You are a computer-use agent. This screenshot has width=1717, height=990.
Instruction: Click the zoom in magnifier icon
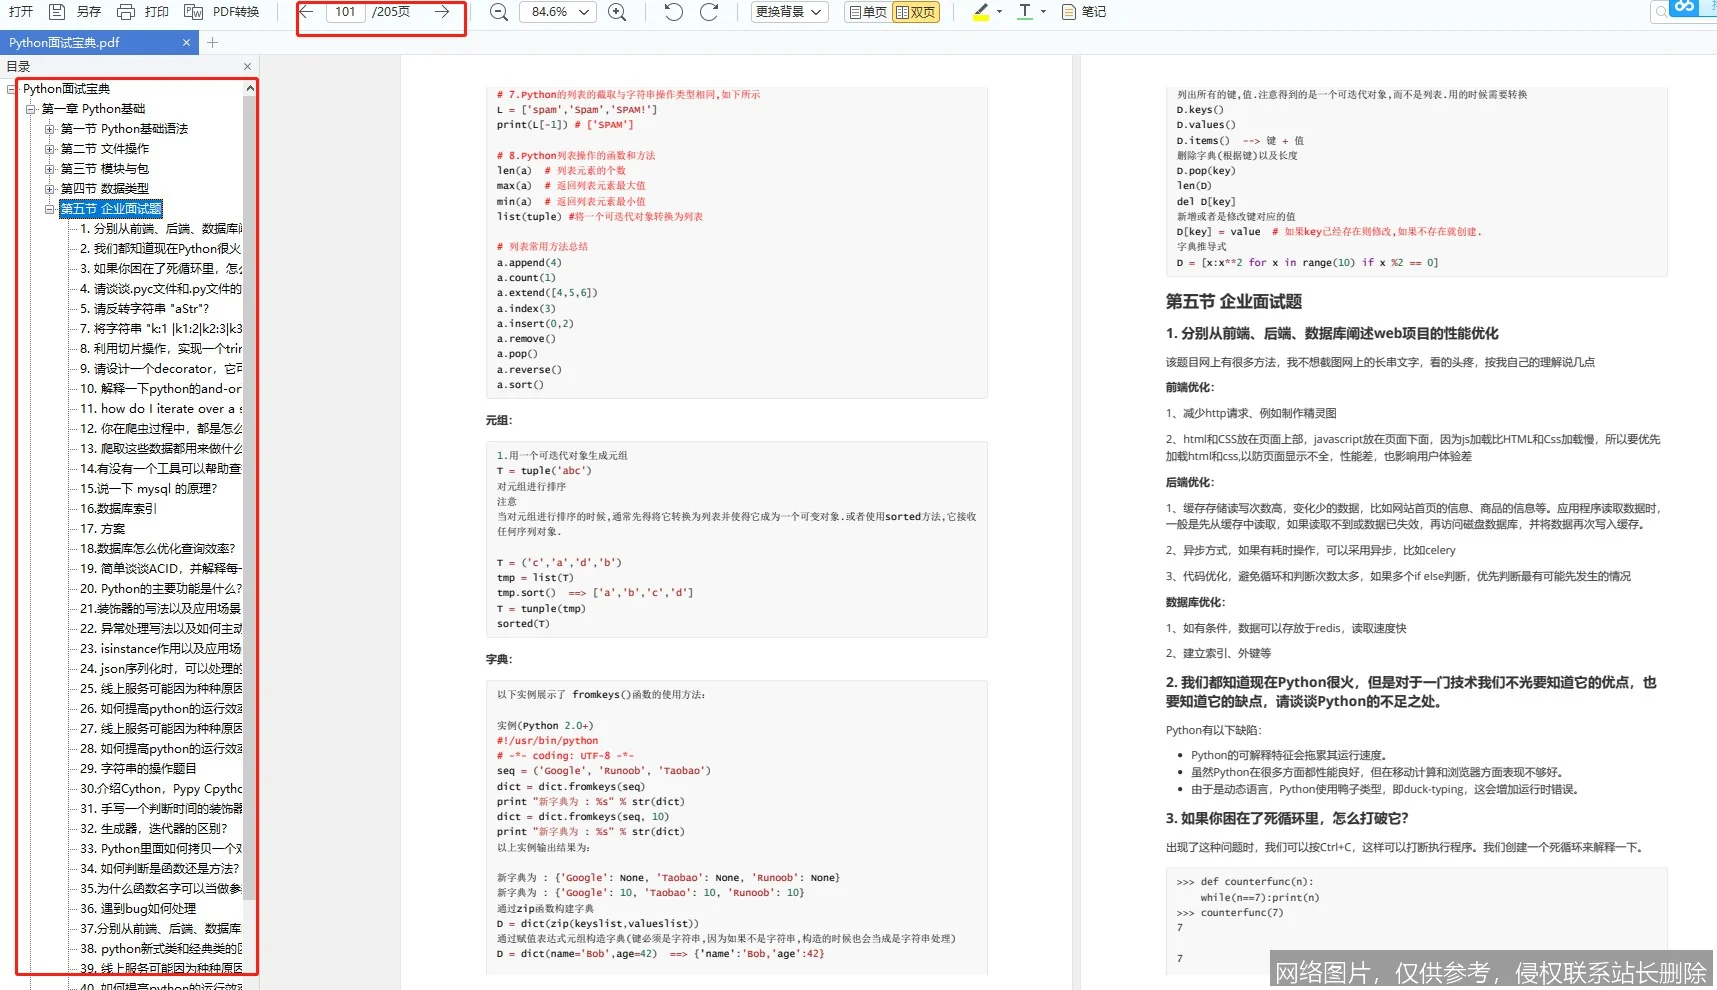pyautogui.click(x=618, y=12)
